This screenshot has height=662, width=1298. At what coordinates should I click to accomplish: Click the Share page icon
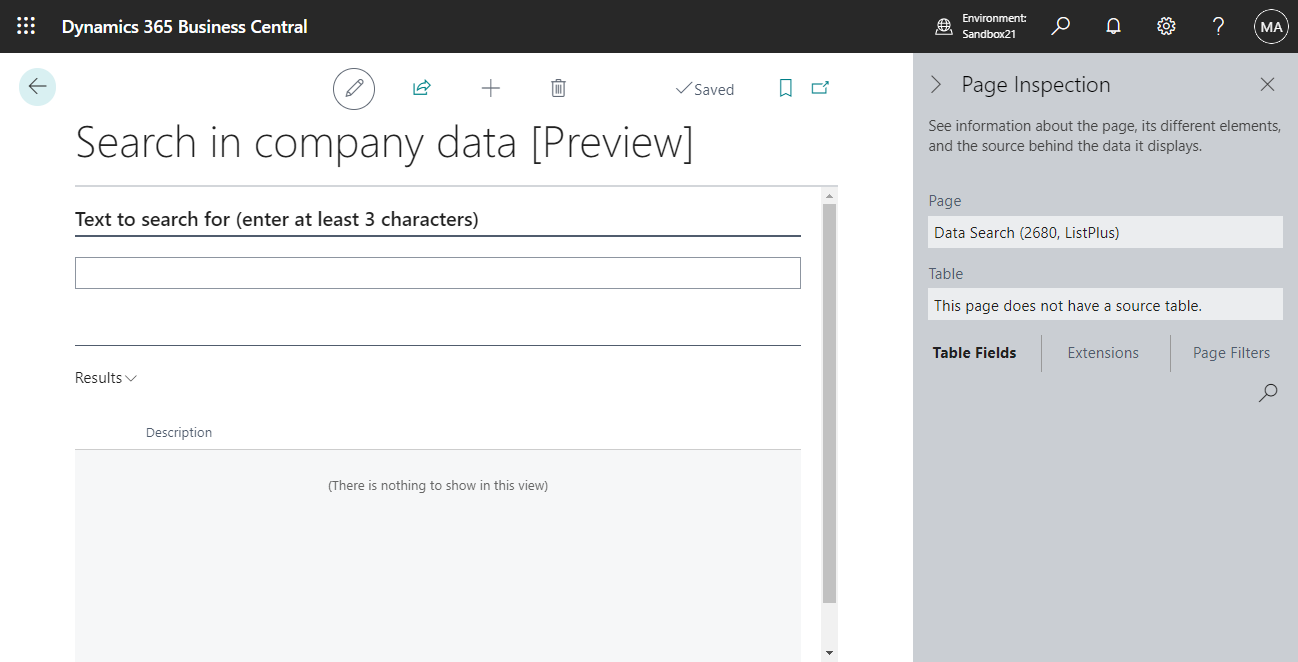(421, 88)
